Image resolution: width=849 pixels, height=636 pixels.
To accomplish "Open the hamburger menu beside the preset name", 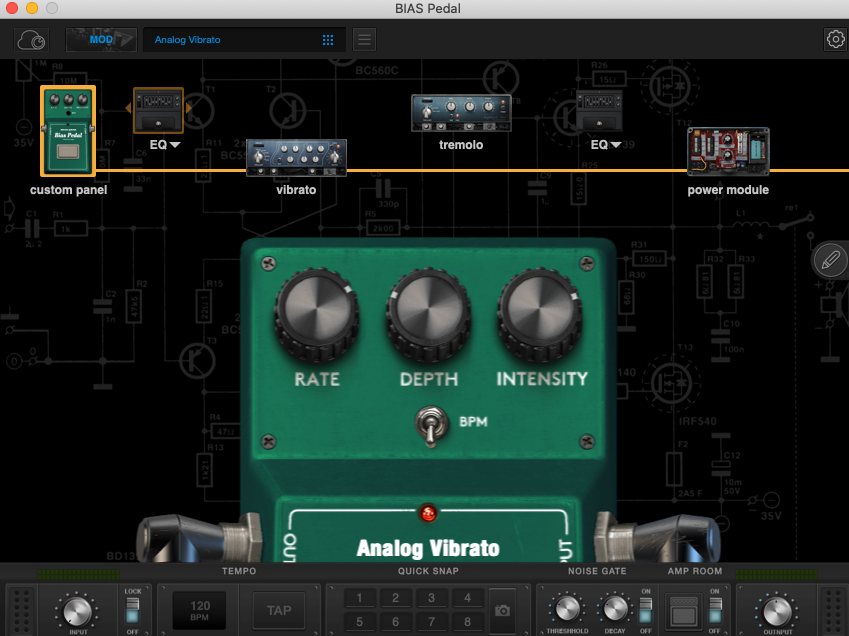I will click(x=364, y=40).
